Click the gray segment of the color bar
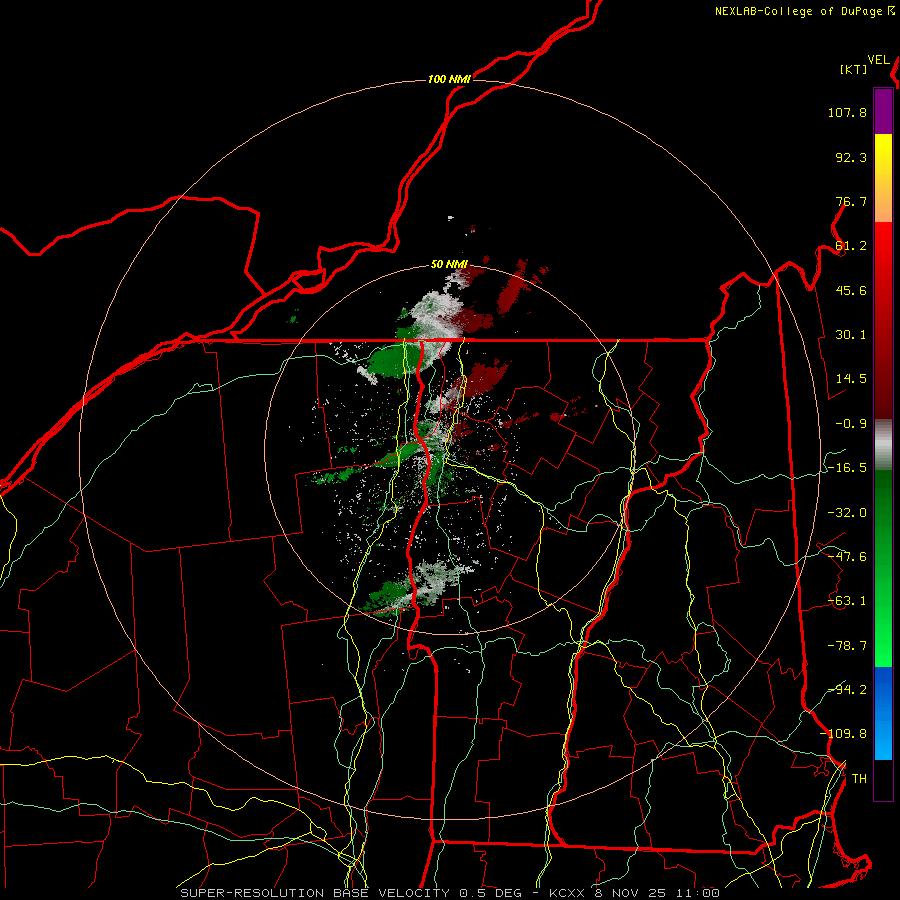The image size is (900, 900). point(883,445)
